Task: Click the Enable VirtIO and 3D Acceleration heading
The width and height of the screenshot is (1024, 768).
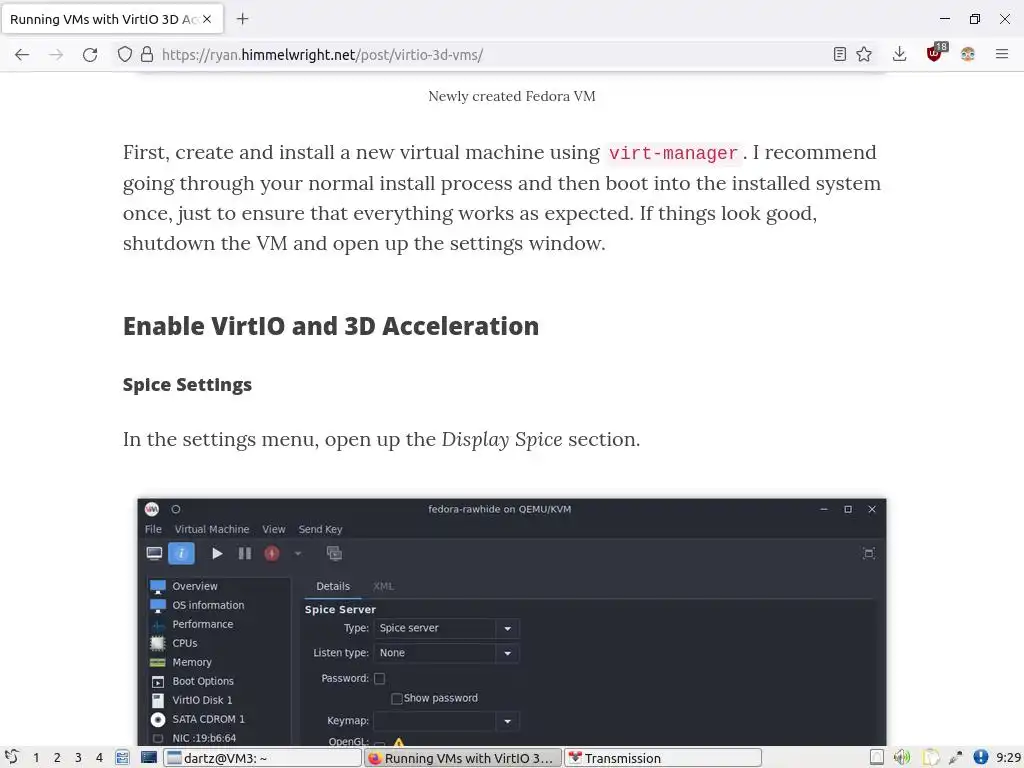Action: pyautogui.click(x=331, y=326)
